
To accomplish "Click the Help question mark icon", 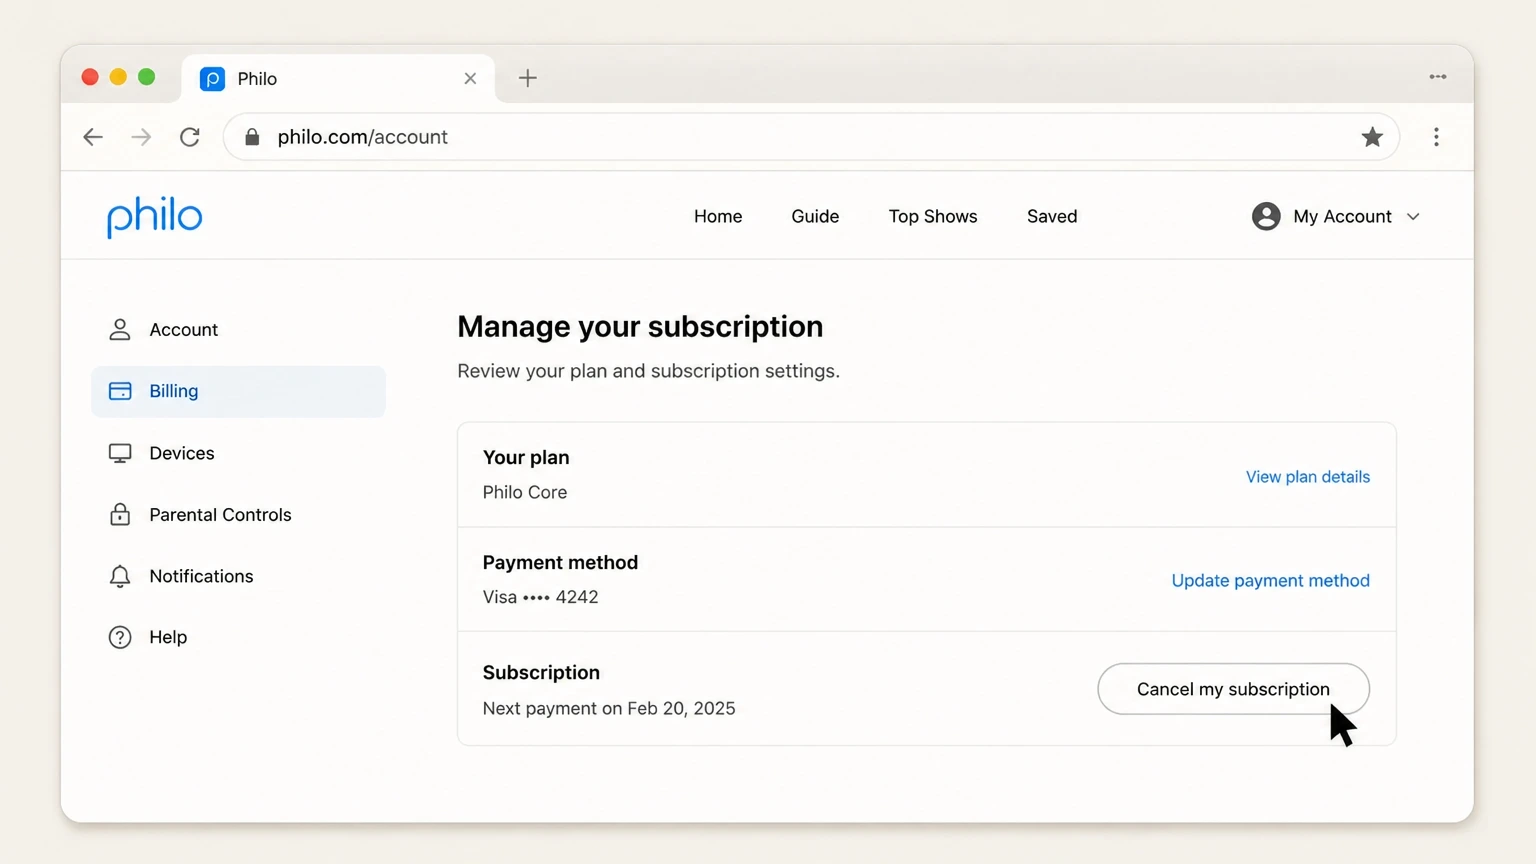I will click(x=120, y=637).
